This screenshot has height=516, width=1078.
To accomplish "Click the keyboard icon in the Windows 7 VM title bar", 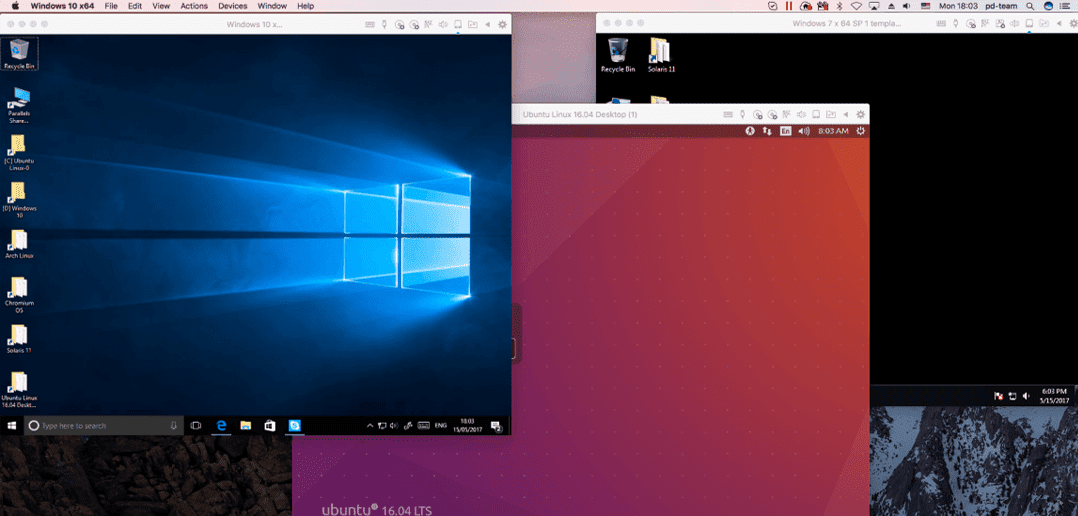I will [x=940, y=24].
